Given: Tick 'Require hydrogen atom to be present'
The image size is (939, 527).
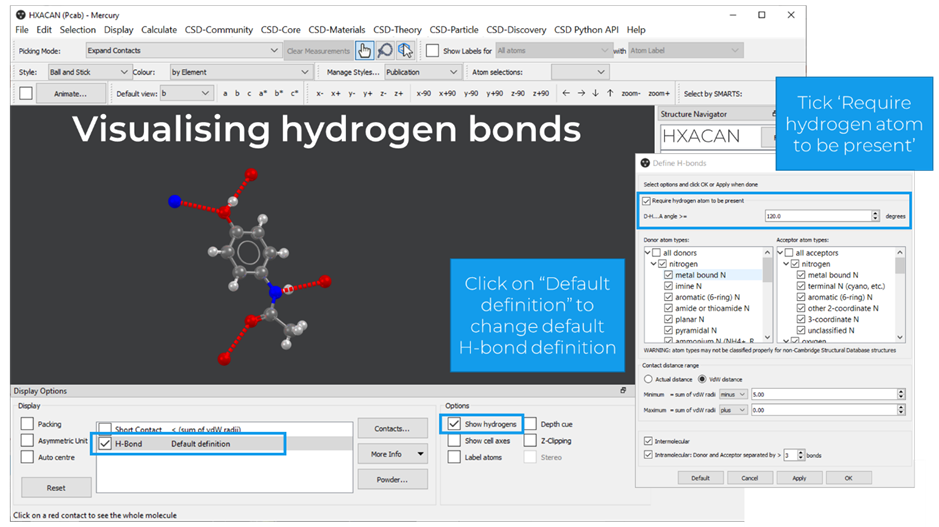Looking at the screenshot, I should point(646,201).
